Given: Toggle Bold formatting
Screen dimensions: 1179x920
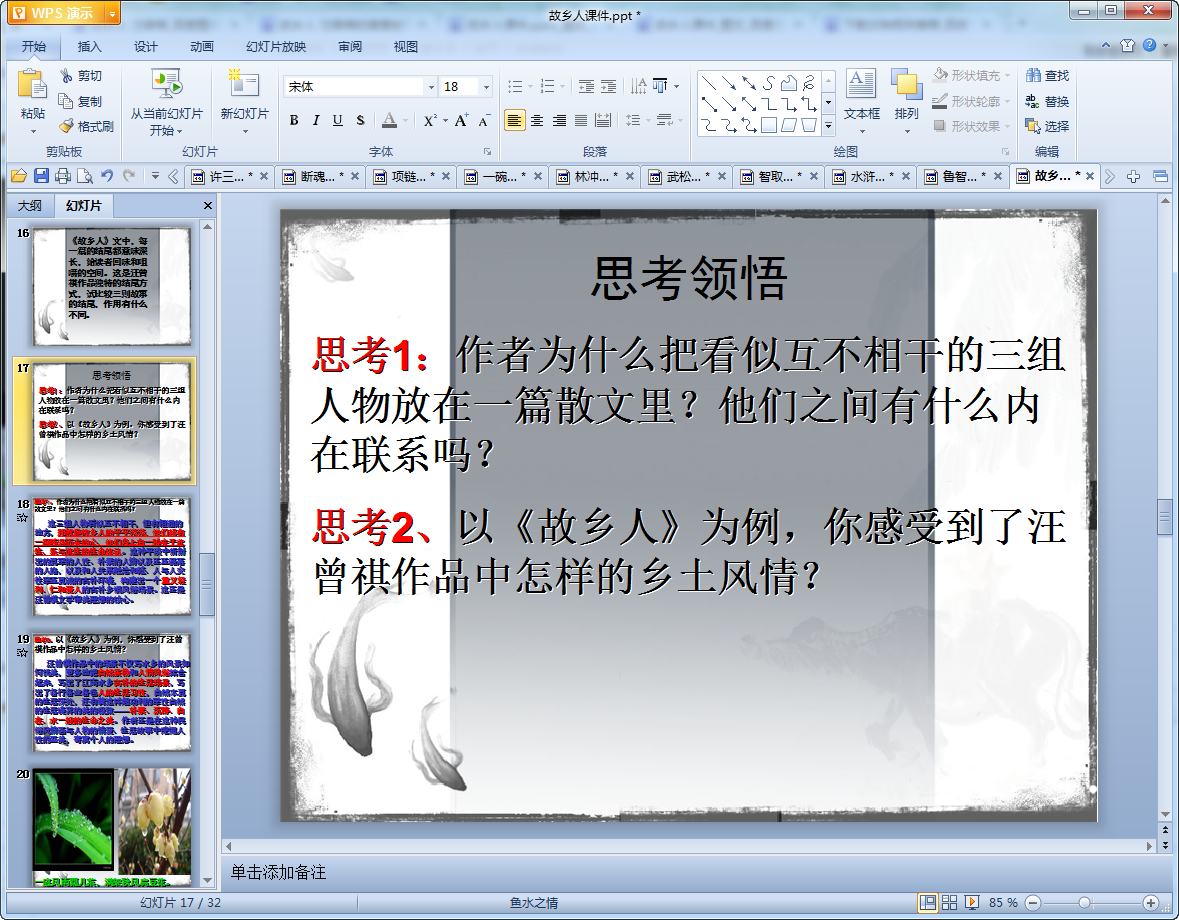Looking at the screenshot, I should click(294, 120).
